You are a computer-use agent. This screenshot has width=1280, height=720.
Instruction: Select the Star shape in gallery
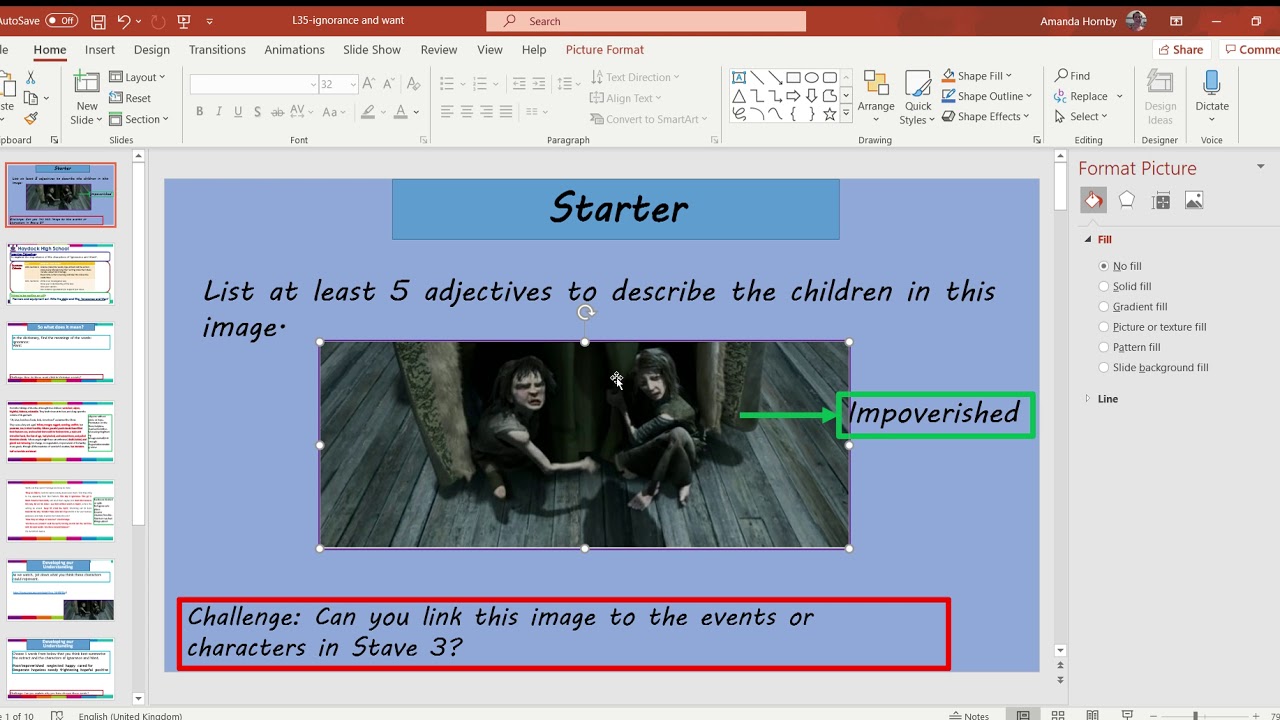point(829,114)
